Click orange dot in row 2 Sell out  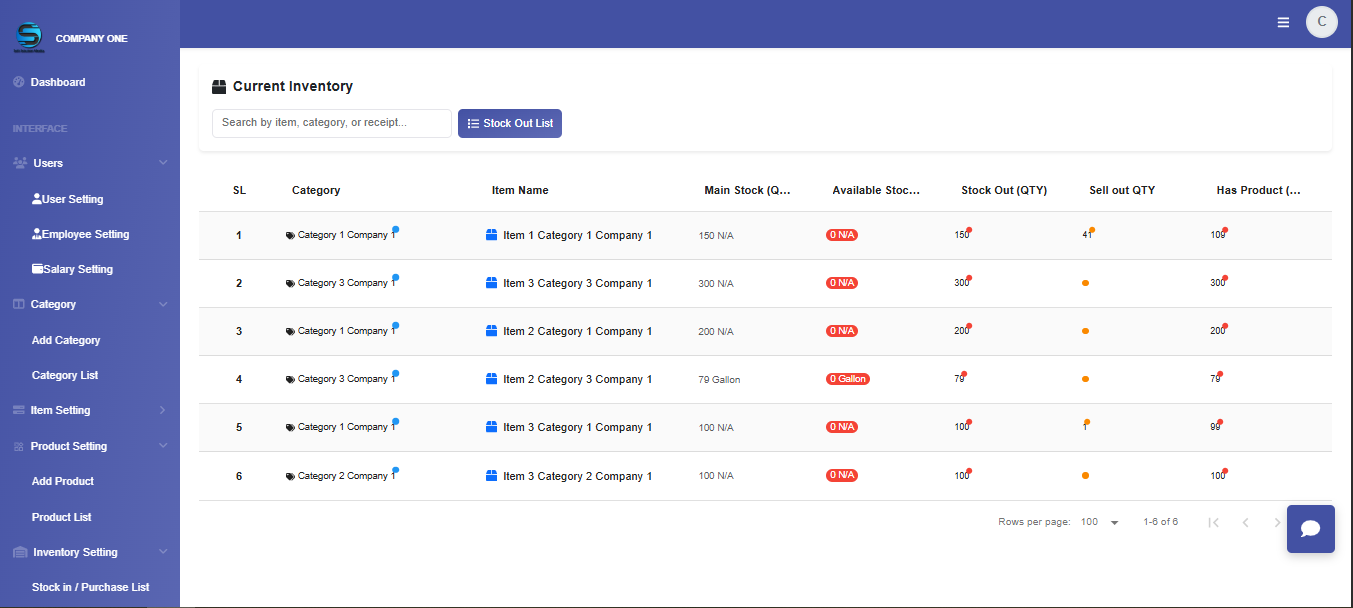[x=1085, y=283]
